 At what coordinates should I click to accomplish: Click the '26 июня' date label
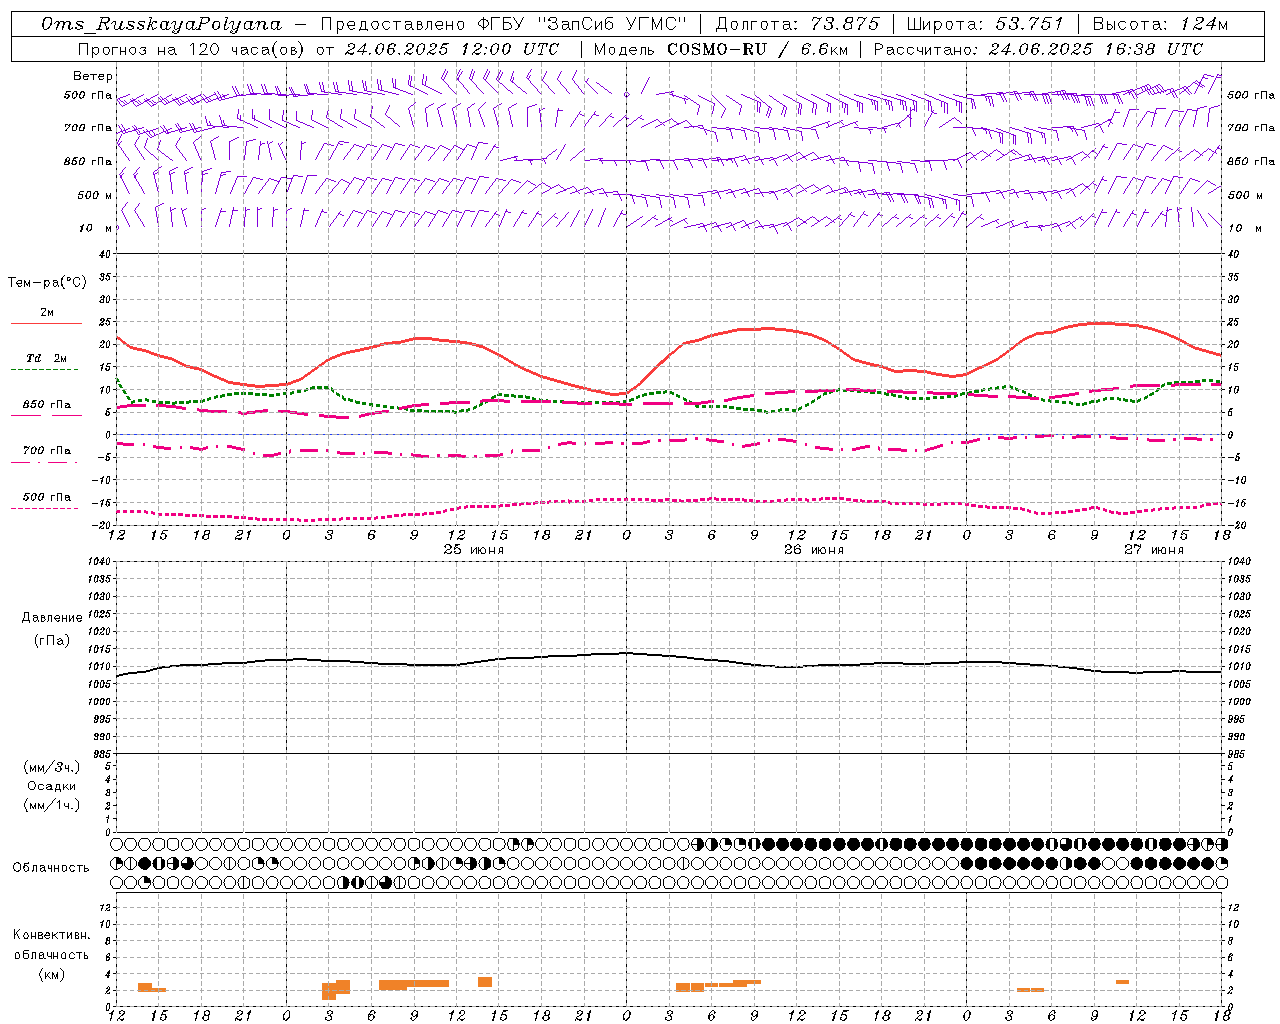pos(813,550)
